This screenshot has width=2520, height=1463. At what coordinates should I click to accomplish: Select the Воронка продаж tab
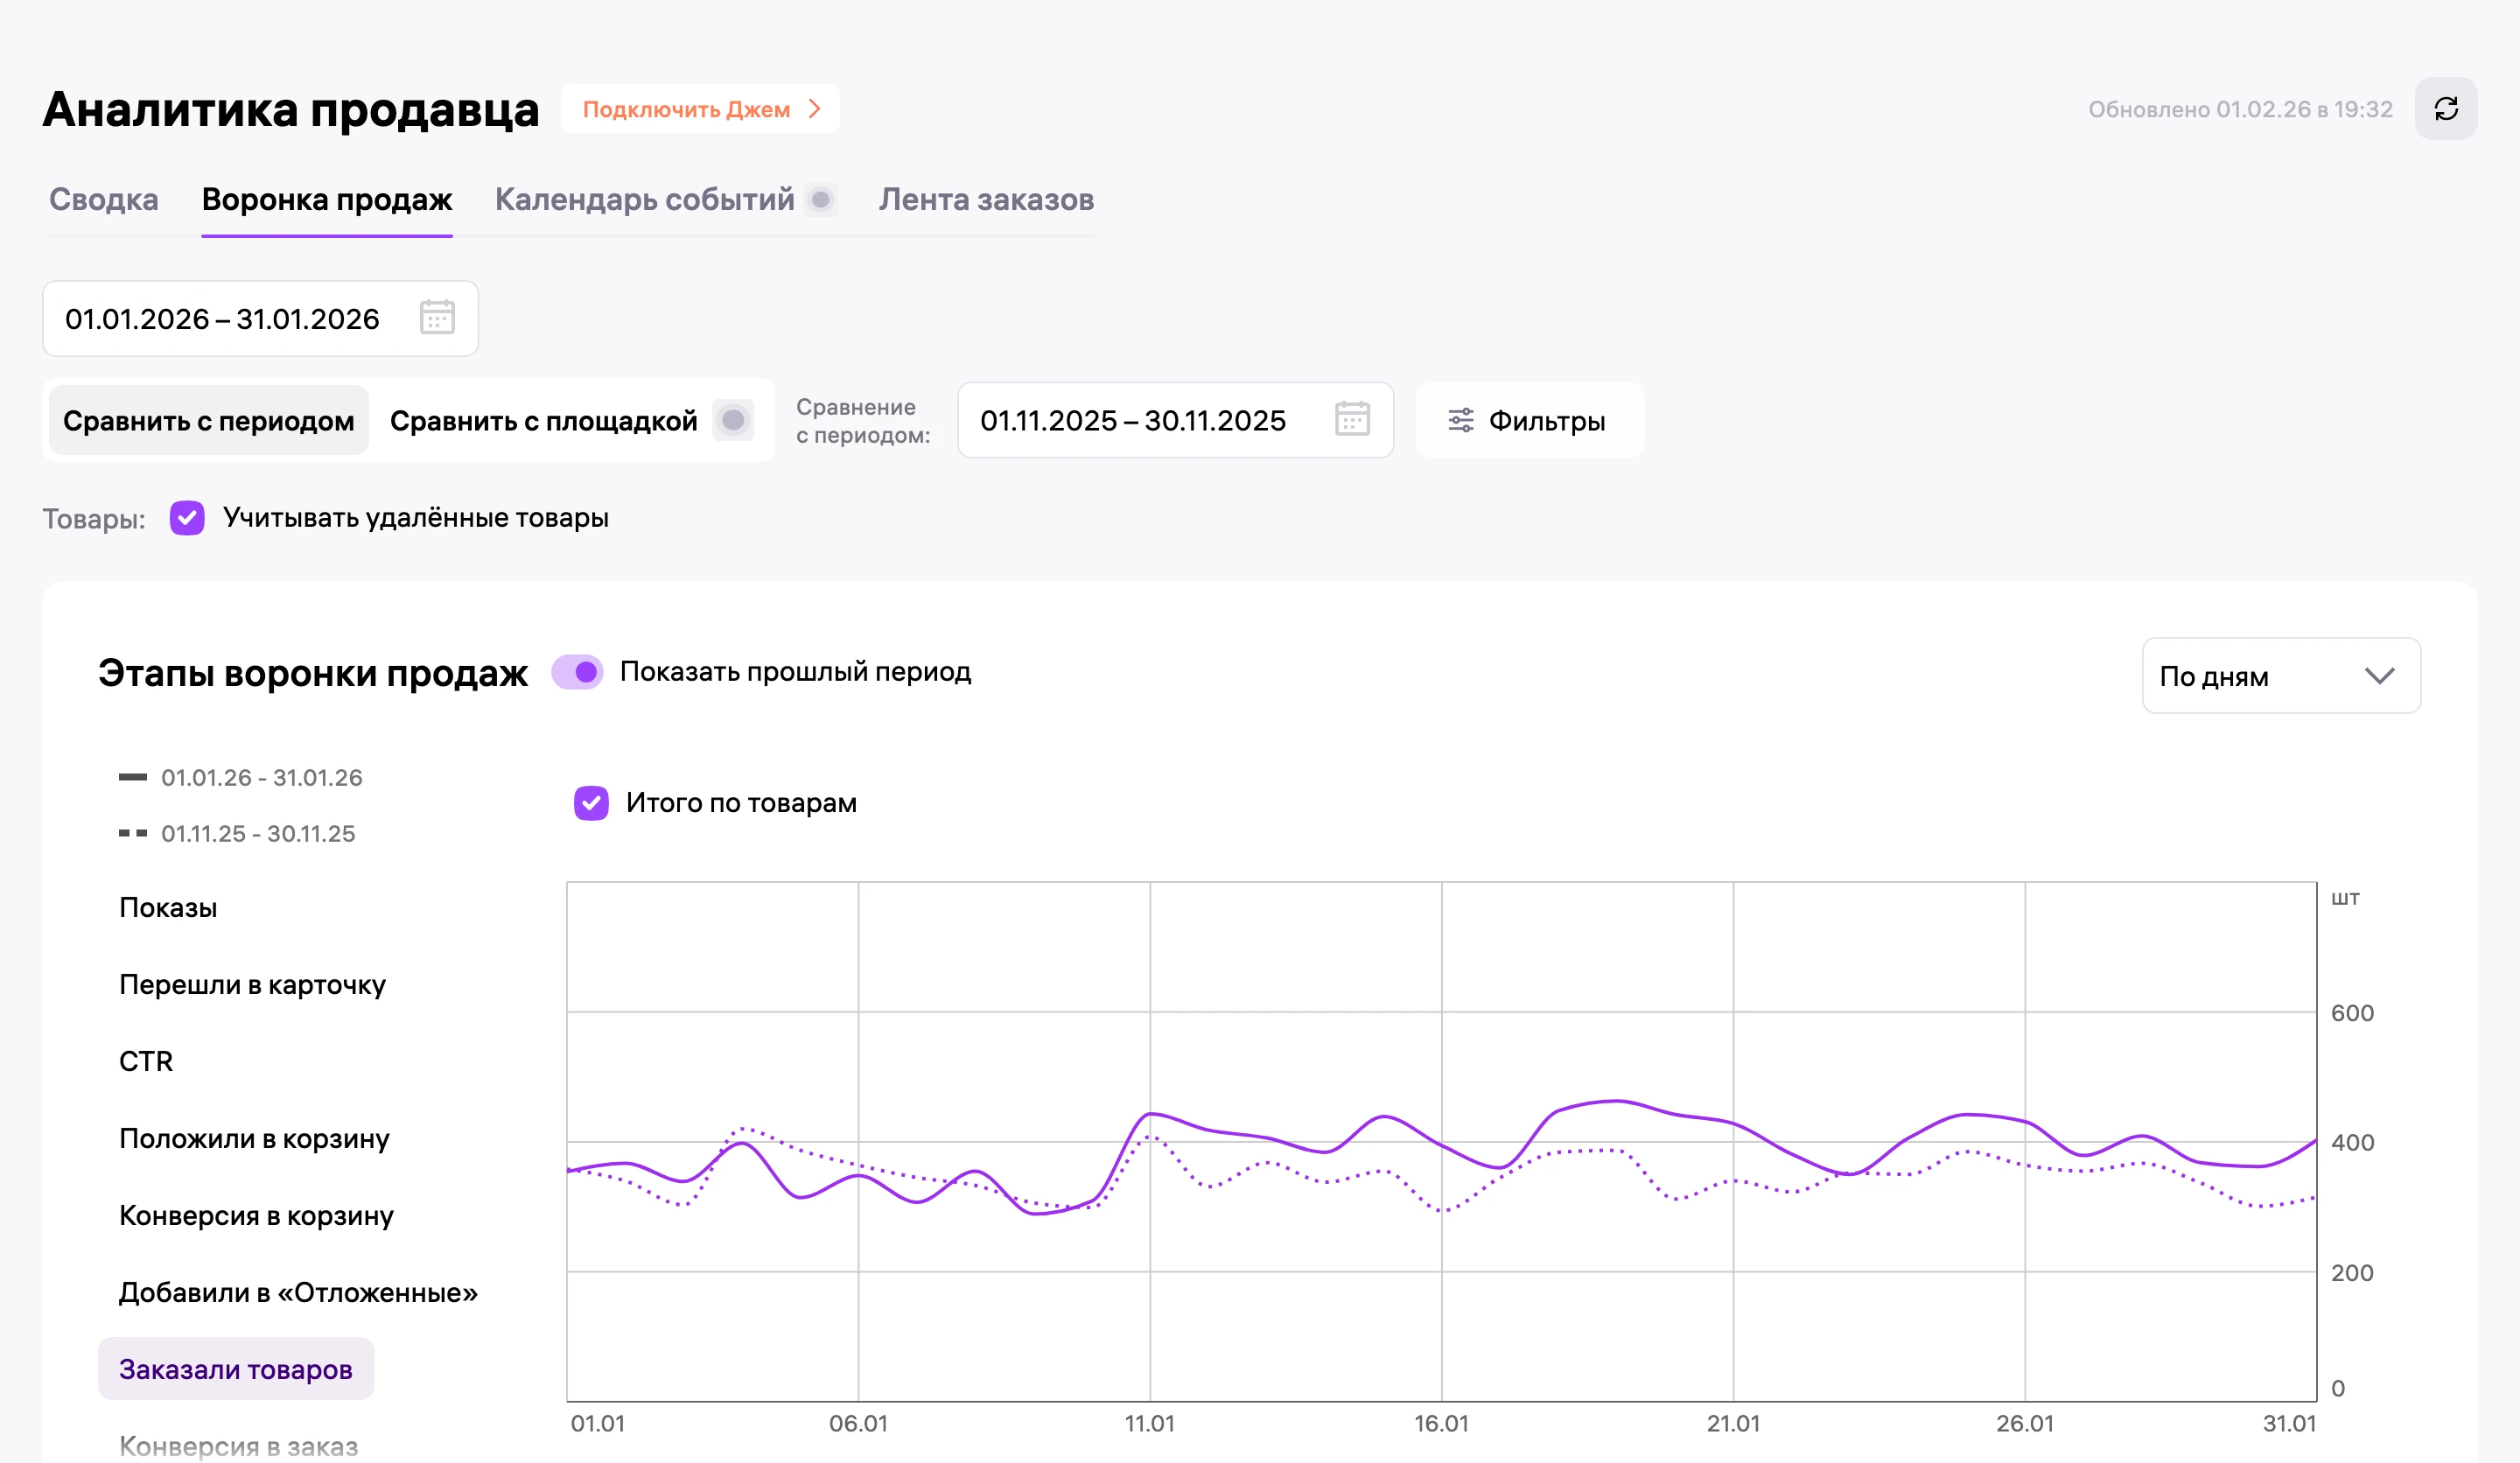point(327,200)
